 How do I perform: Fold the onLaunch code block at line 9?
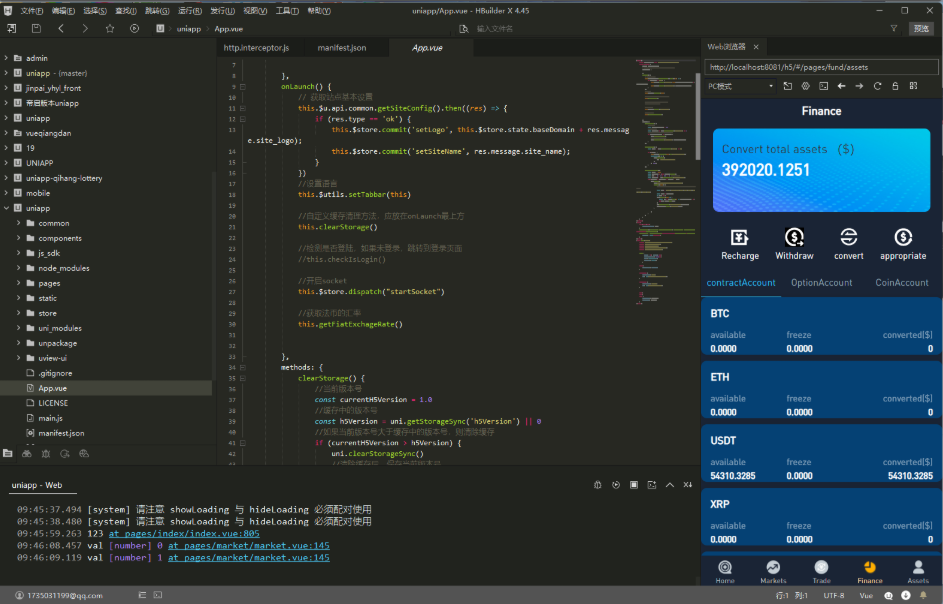pos(242,87)
